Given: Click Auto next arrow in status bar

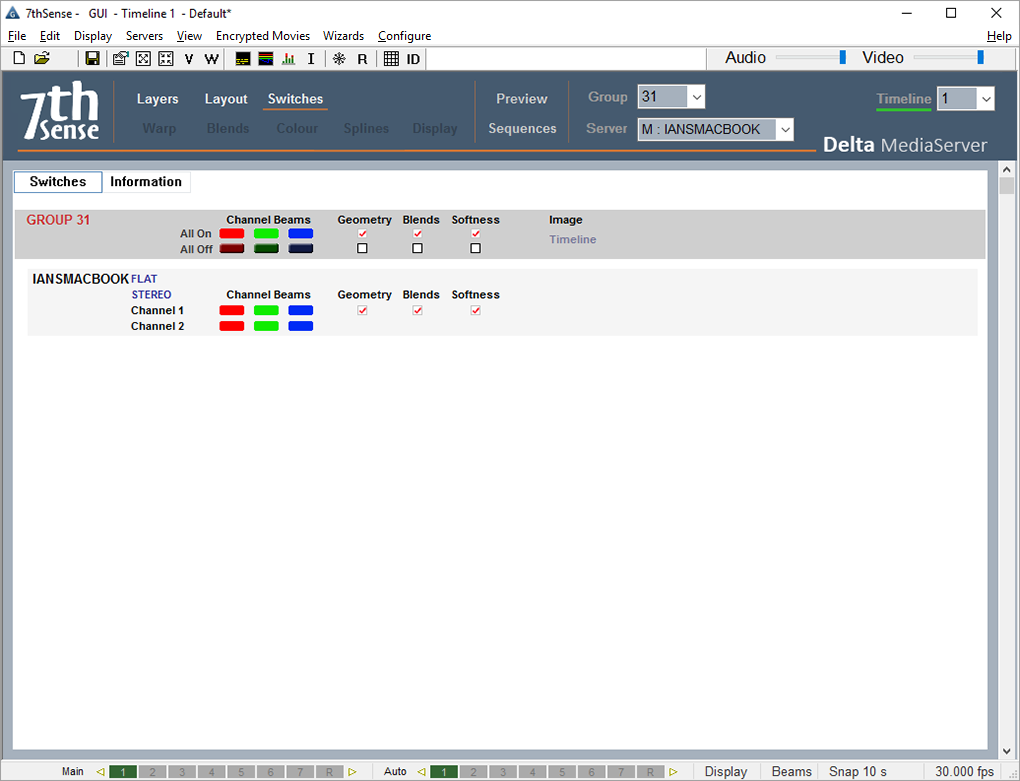Looking at the screenshot, I should point(673,772).
